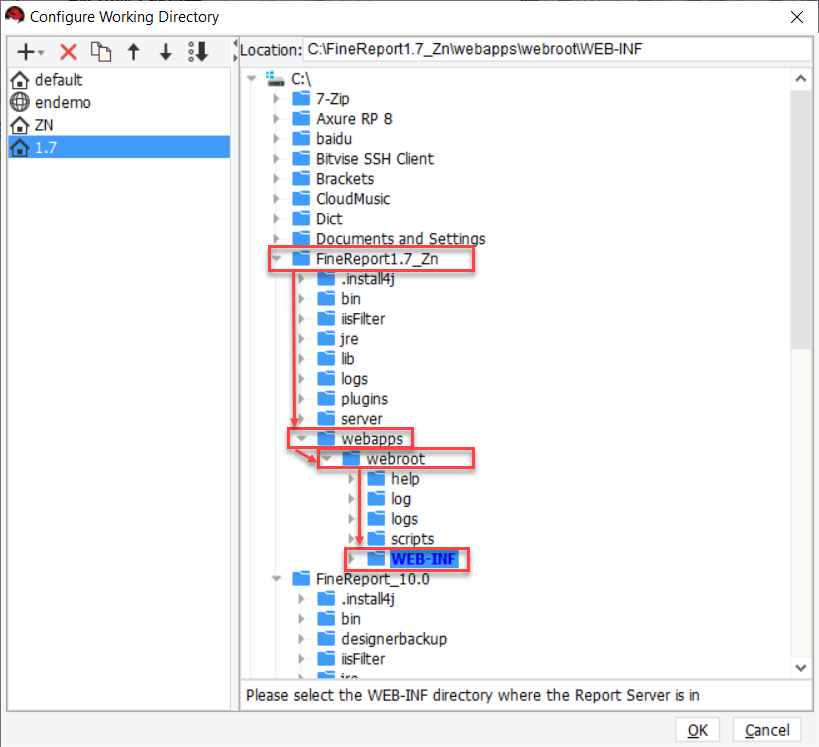Screen dimensions: 819x747
Task: Select the ZN working directory
Action: click(119, 125)
